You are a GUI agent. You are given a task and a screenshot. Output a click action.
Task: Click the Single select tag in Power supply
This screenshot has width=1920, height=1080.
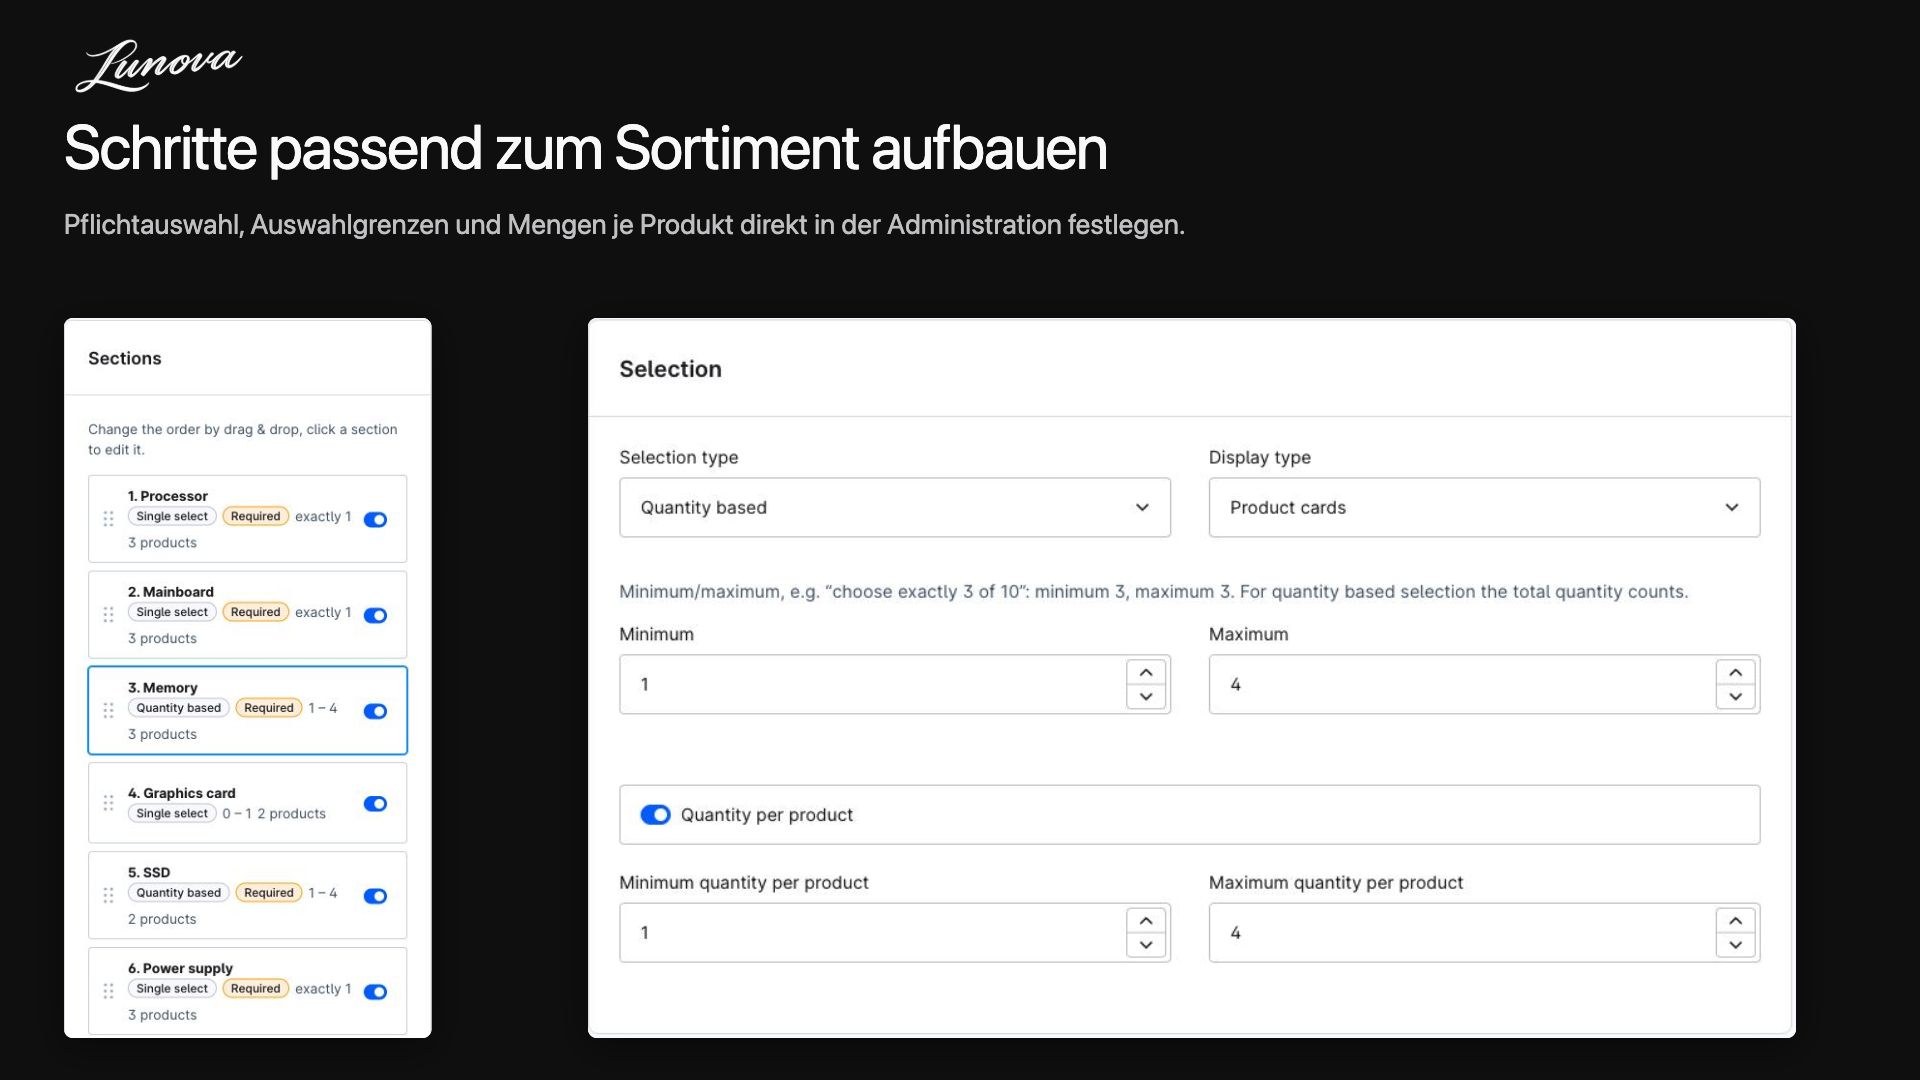(x=172, y=989)
